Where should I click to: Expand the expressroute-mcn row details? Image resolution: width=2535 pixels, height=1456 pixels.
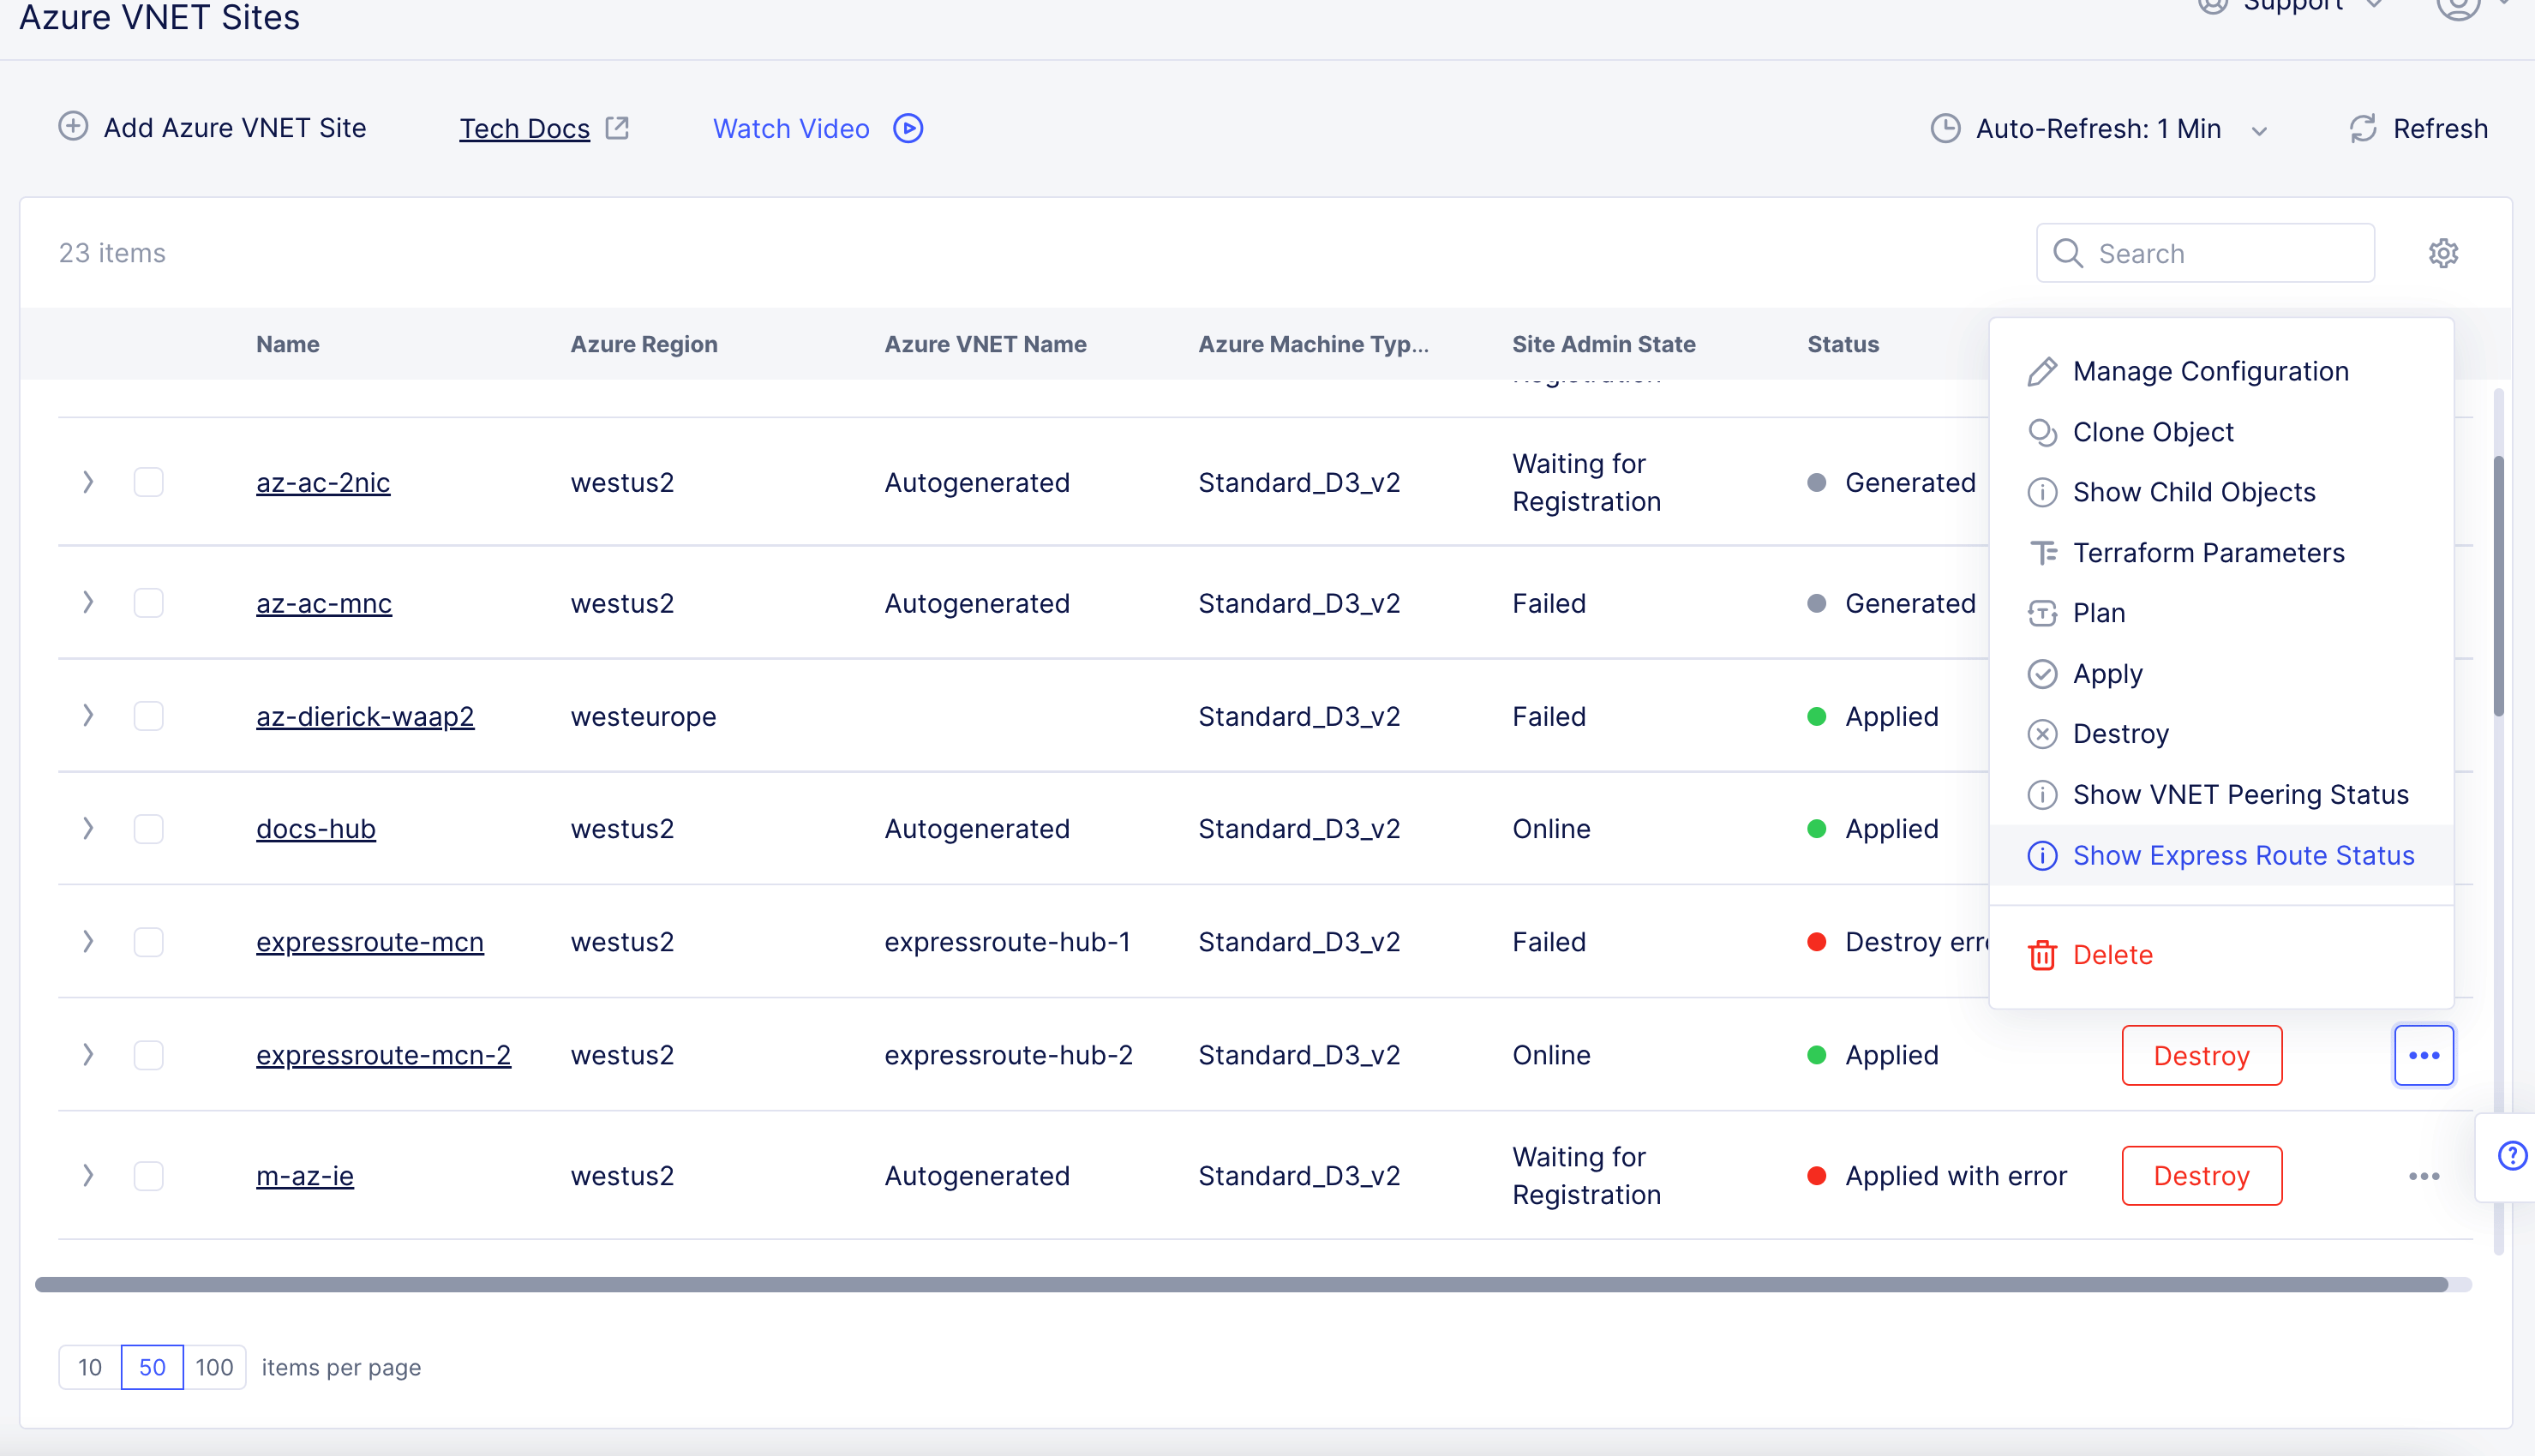click(x=88, y=942)
